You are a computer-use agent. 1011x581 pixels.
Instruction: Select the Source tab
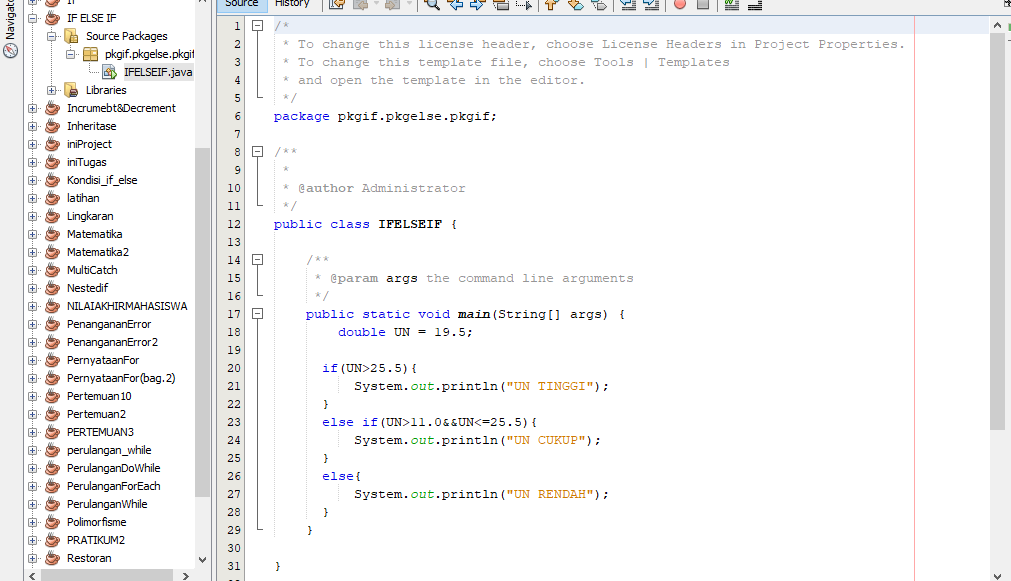coord(240,4)
